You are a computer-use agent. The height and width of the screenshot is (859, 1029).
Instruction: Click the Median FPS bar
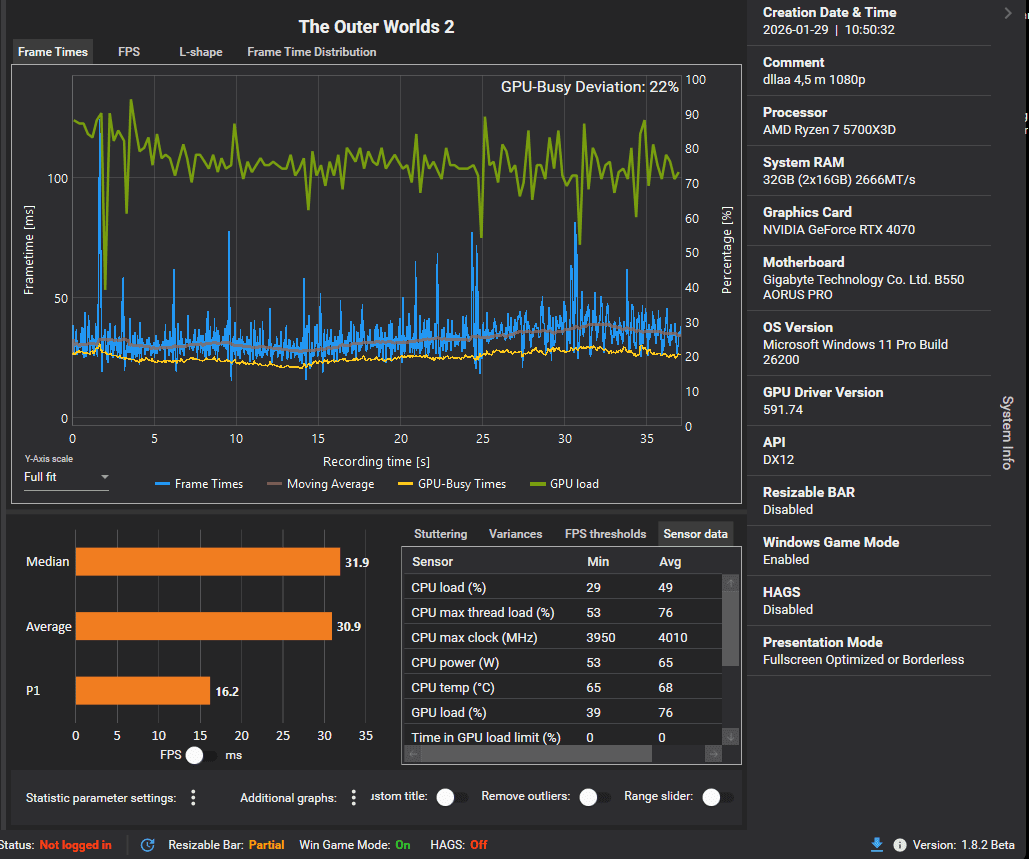[207, 562]
